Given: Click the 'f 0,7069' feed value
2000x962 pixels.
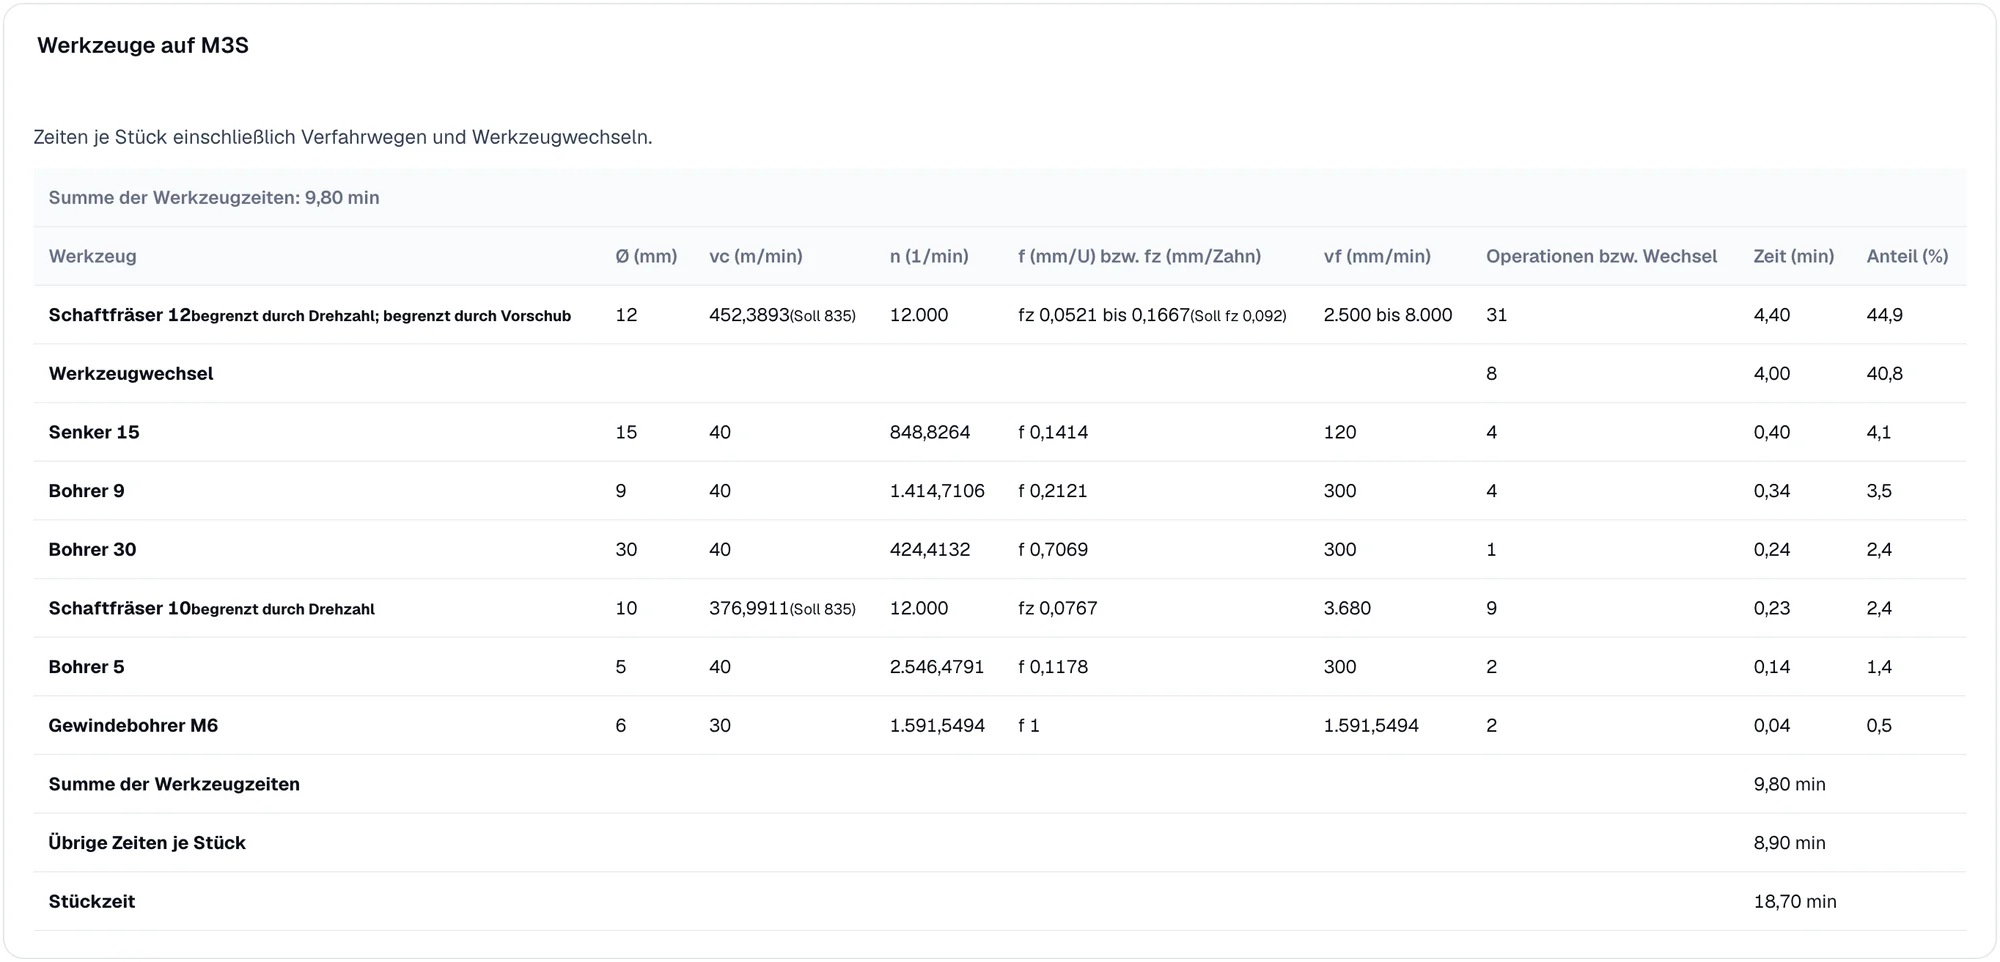Looking at the screenshot, I should (x=1053, y=550).
